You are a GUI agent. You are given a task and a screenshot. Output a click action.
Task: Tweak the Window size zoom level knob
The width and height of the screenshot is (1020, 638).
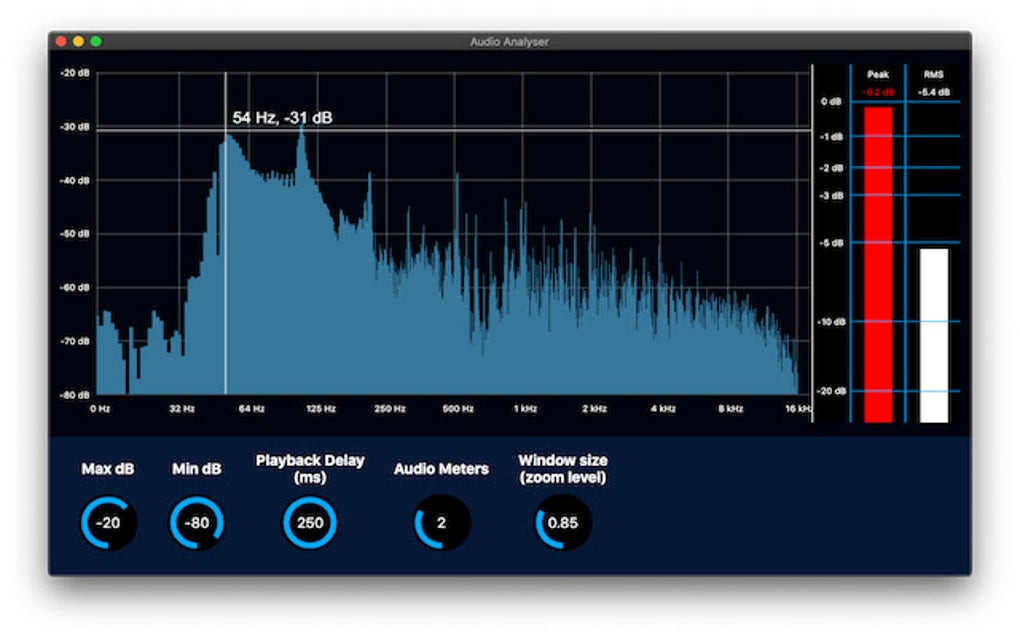click(563, 521)
